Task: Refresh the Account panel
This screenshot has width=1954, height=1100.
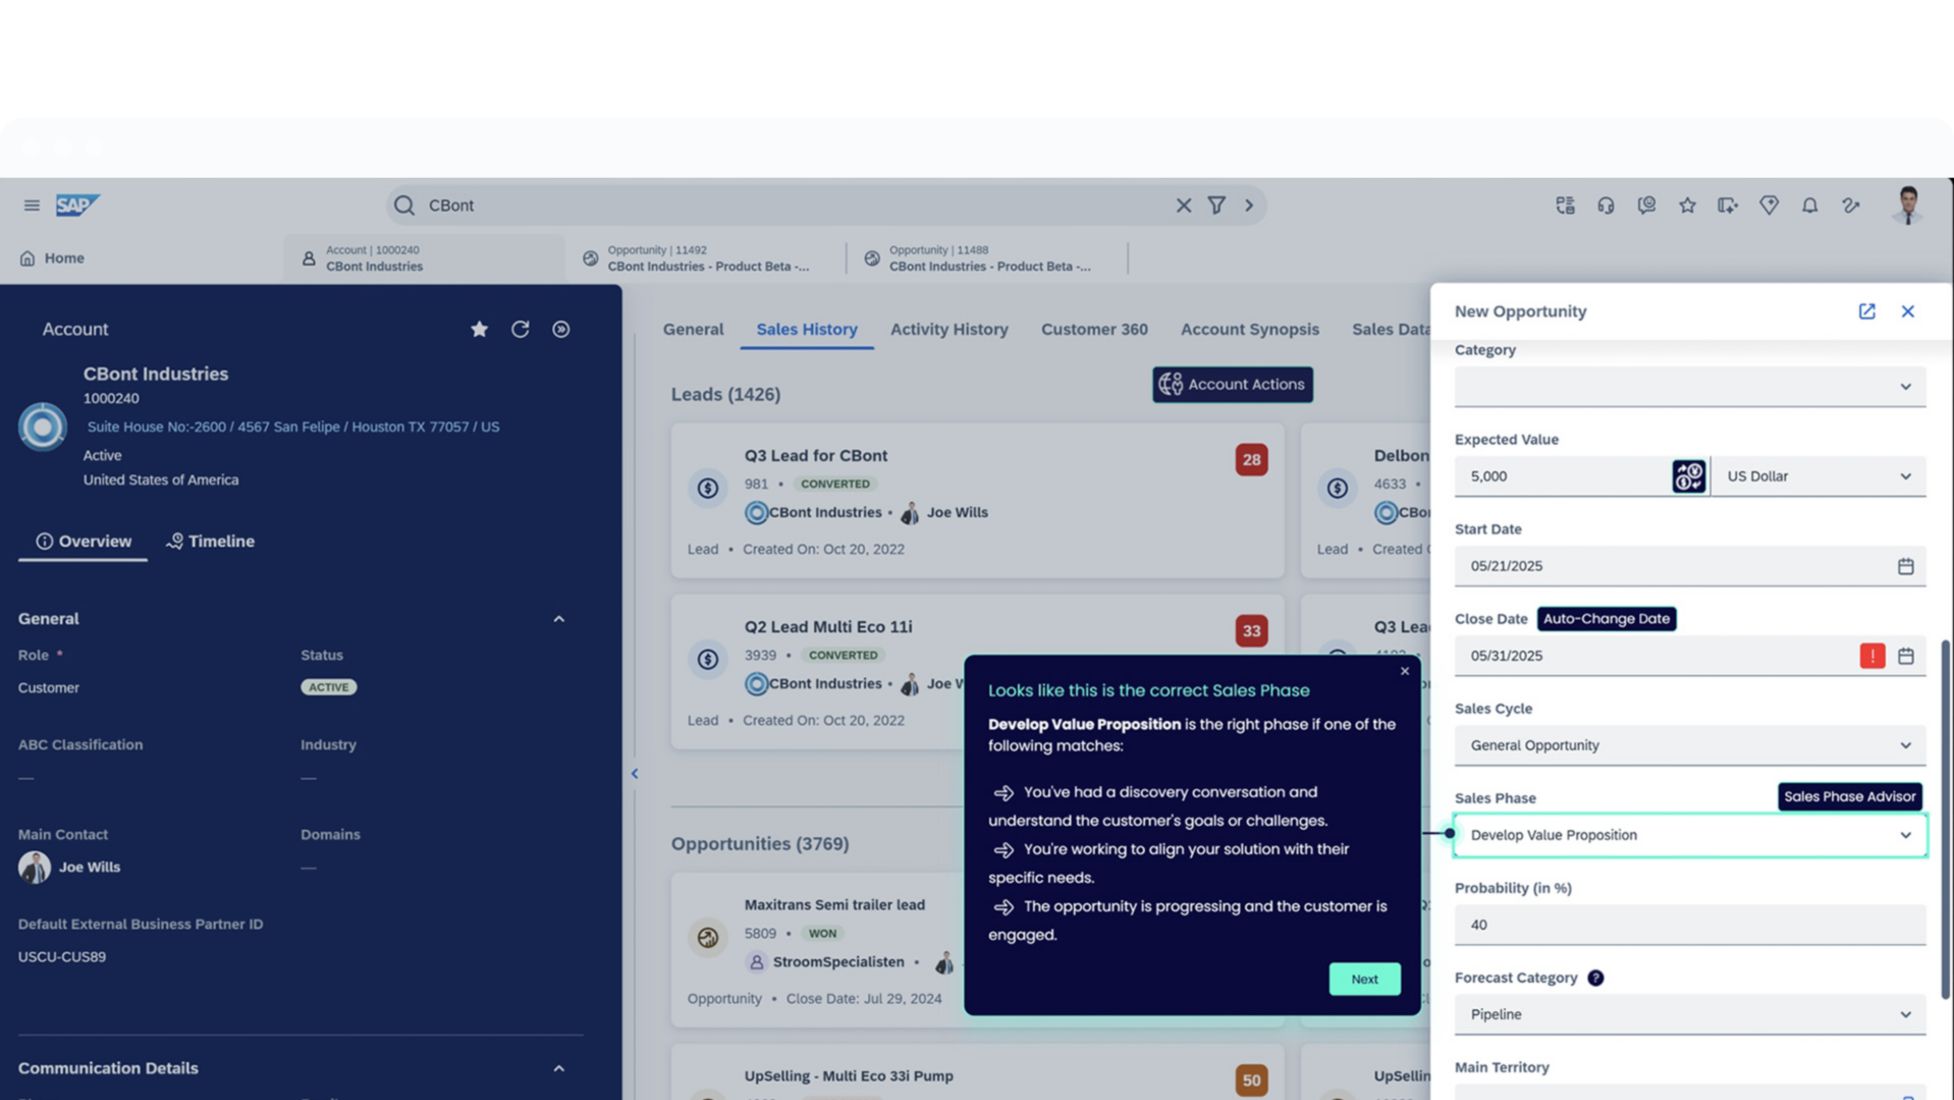Action: [x=520, y=329]
